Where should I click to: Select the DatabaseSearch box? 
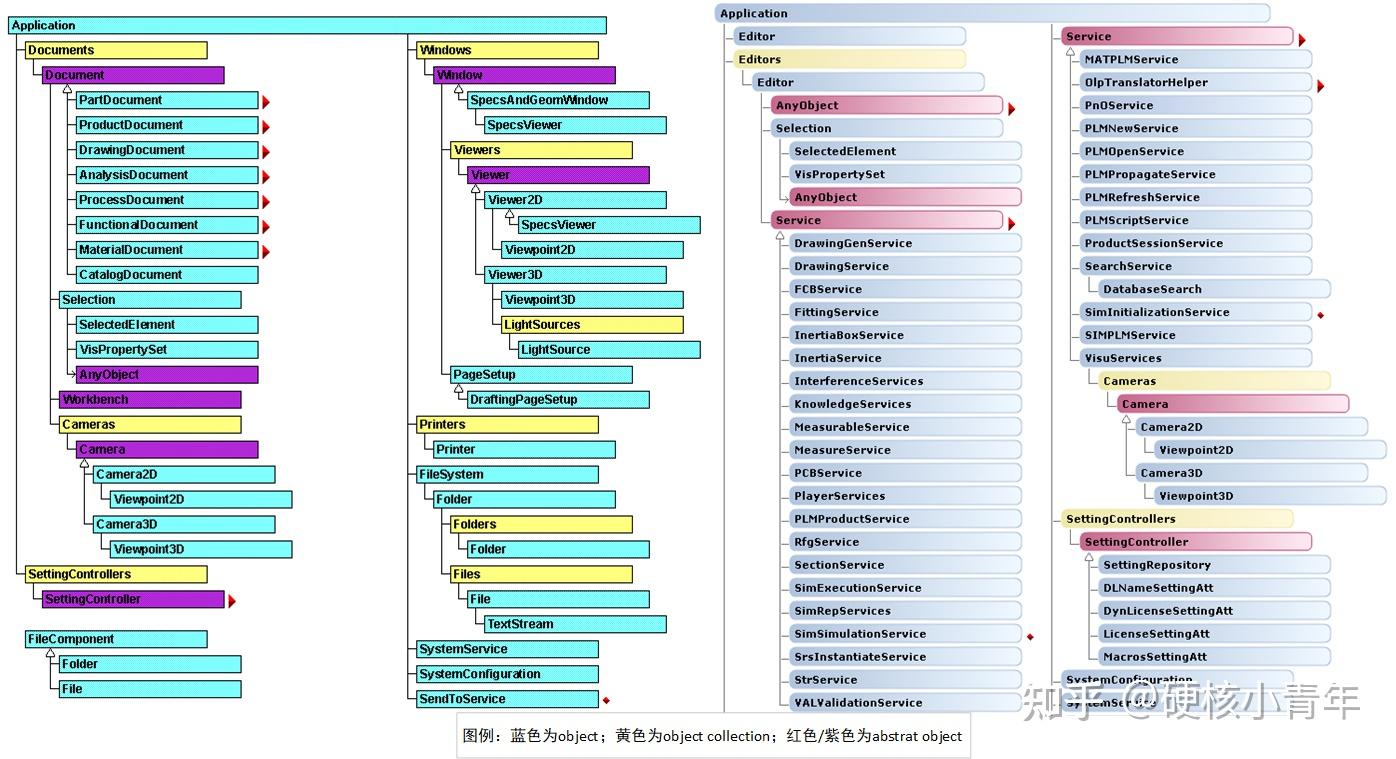tap(1214, 289)
